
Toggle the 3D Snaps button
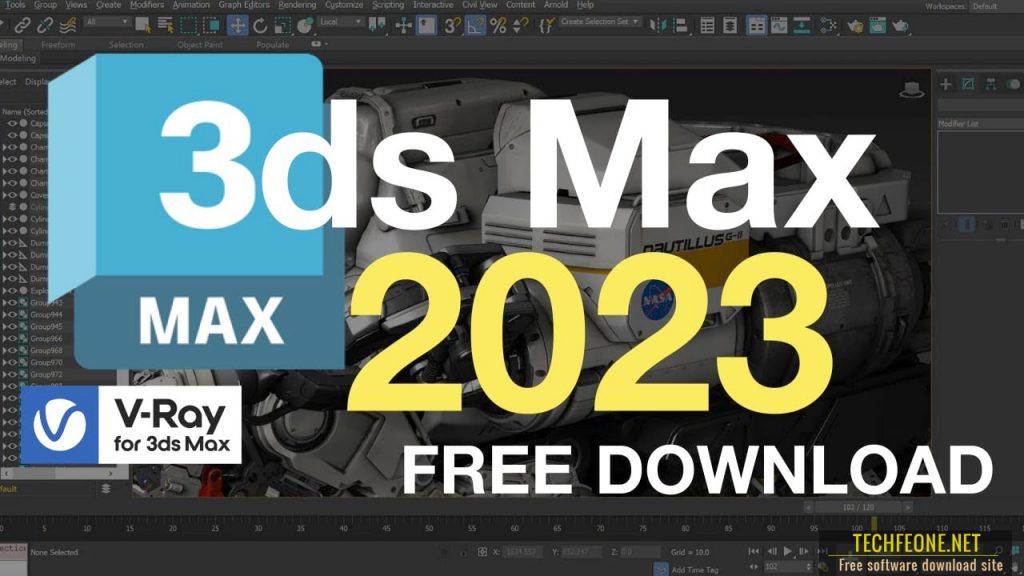tap(452, 25)
